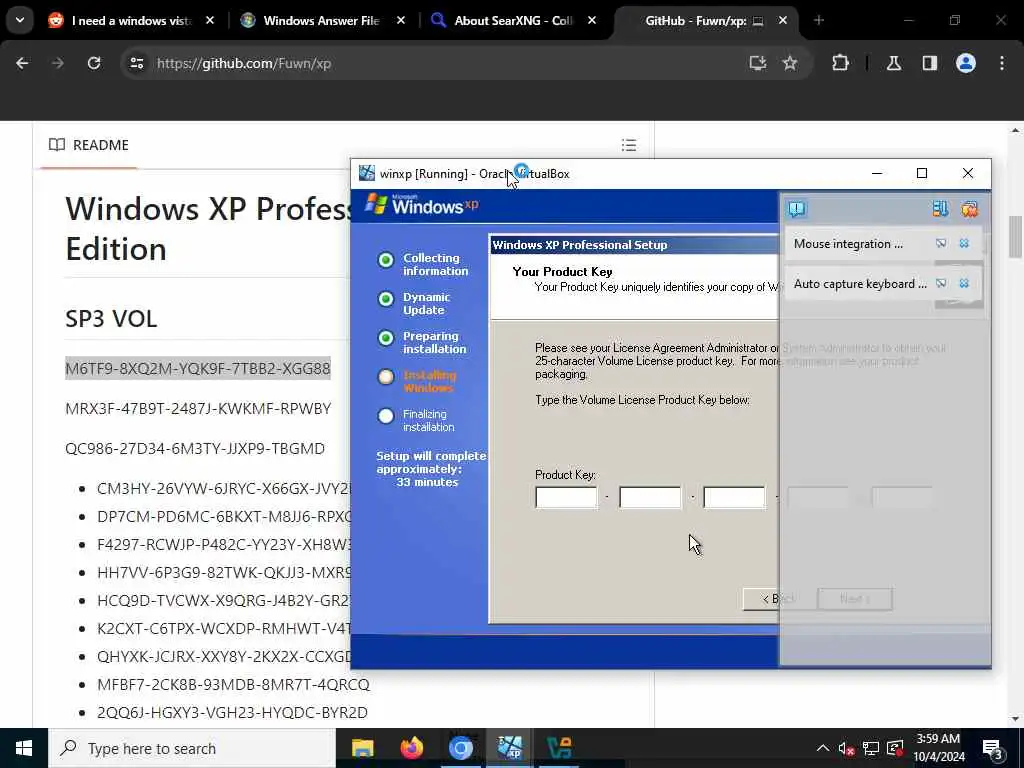Close the 'Windows Answer File' tab
This screenshot has height=768, width=1024.
[x=401, y=21]
